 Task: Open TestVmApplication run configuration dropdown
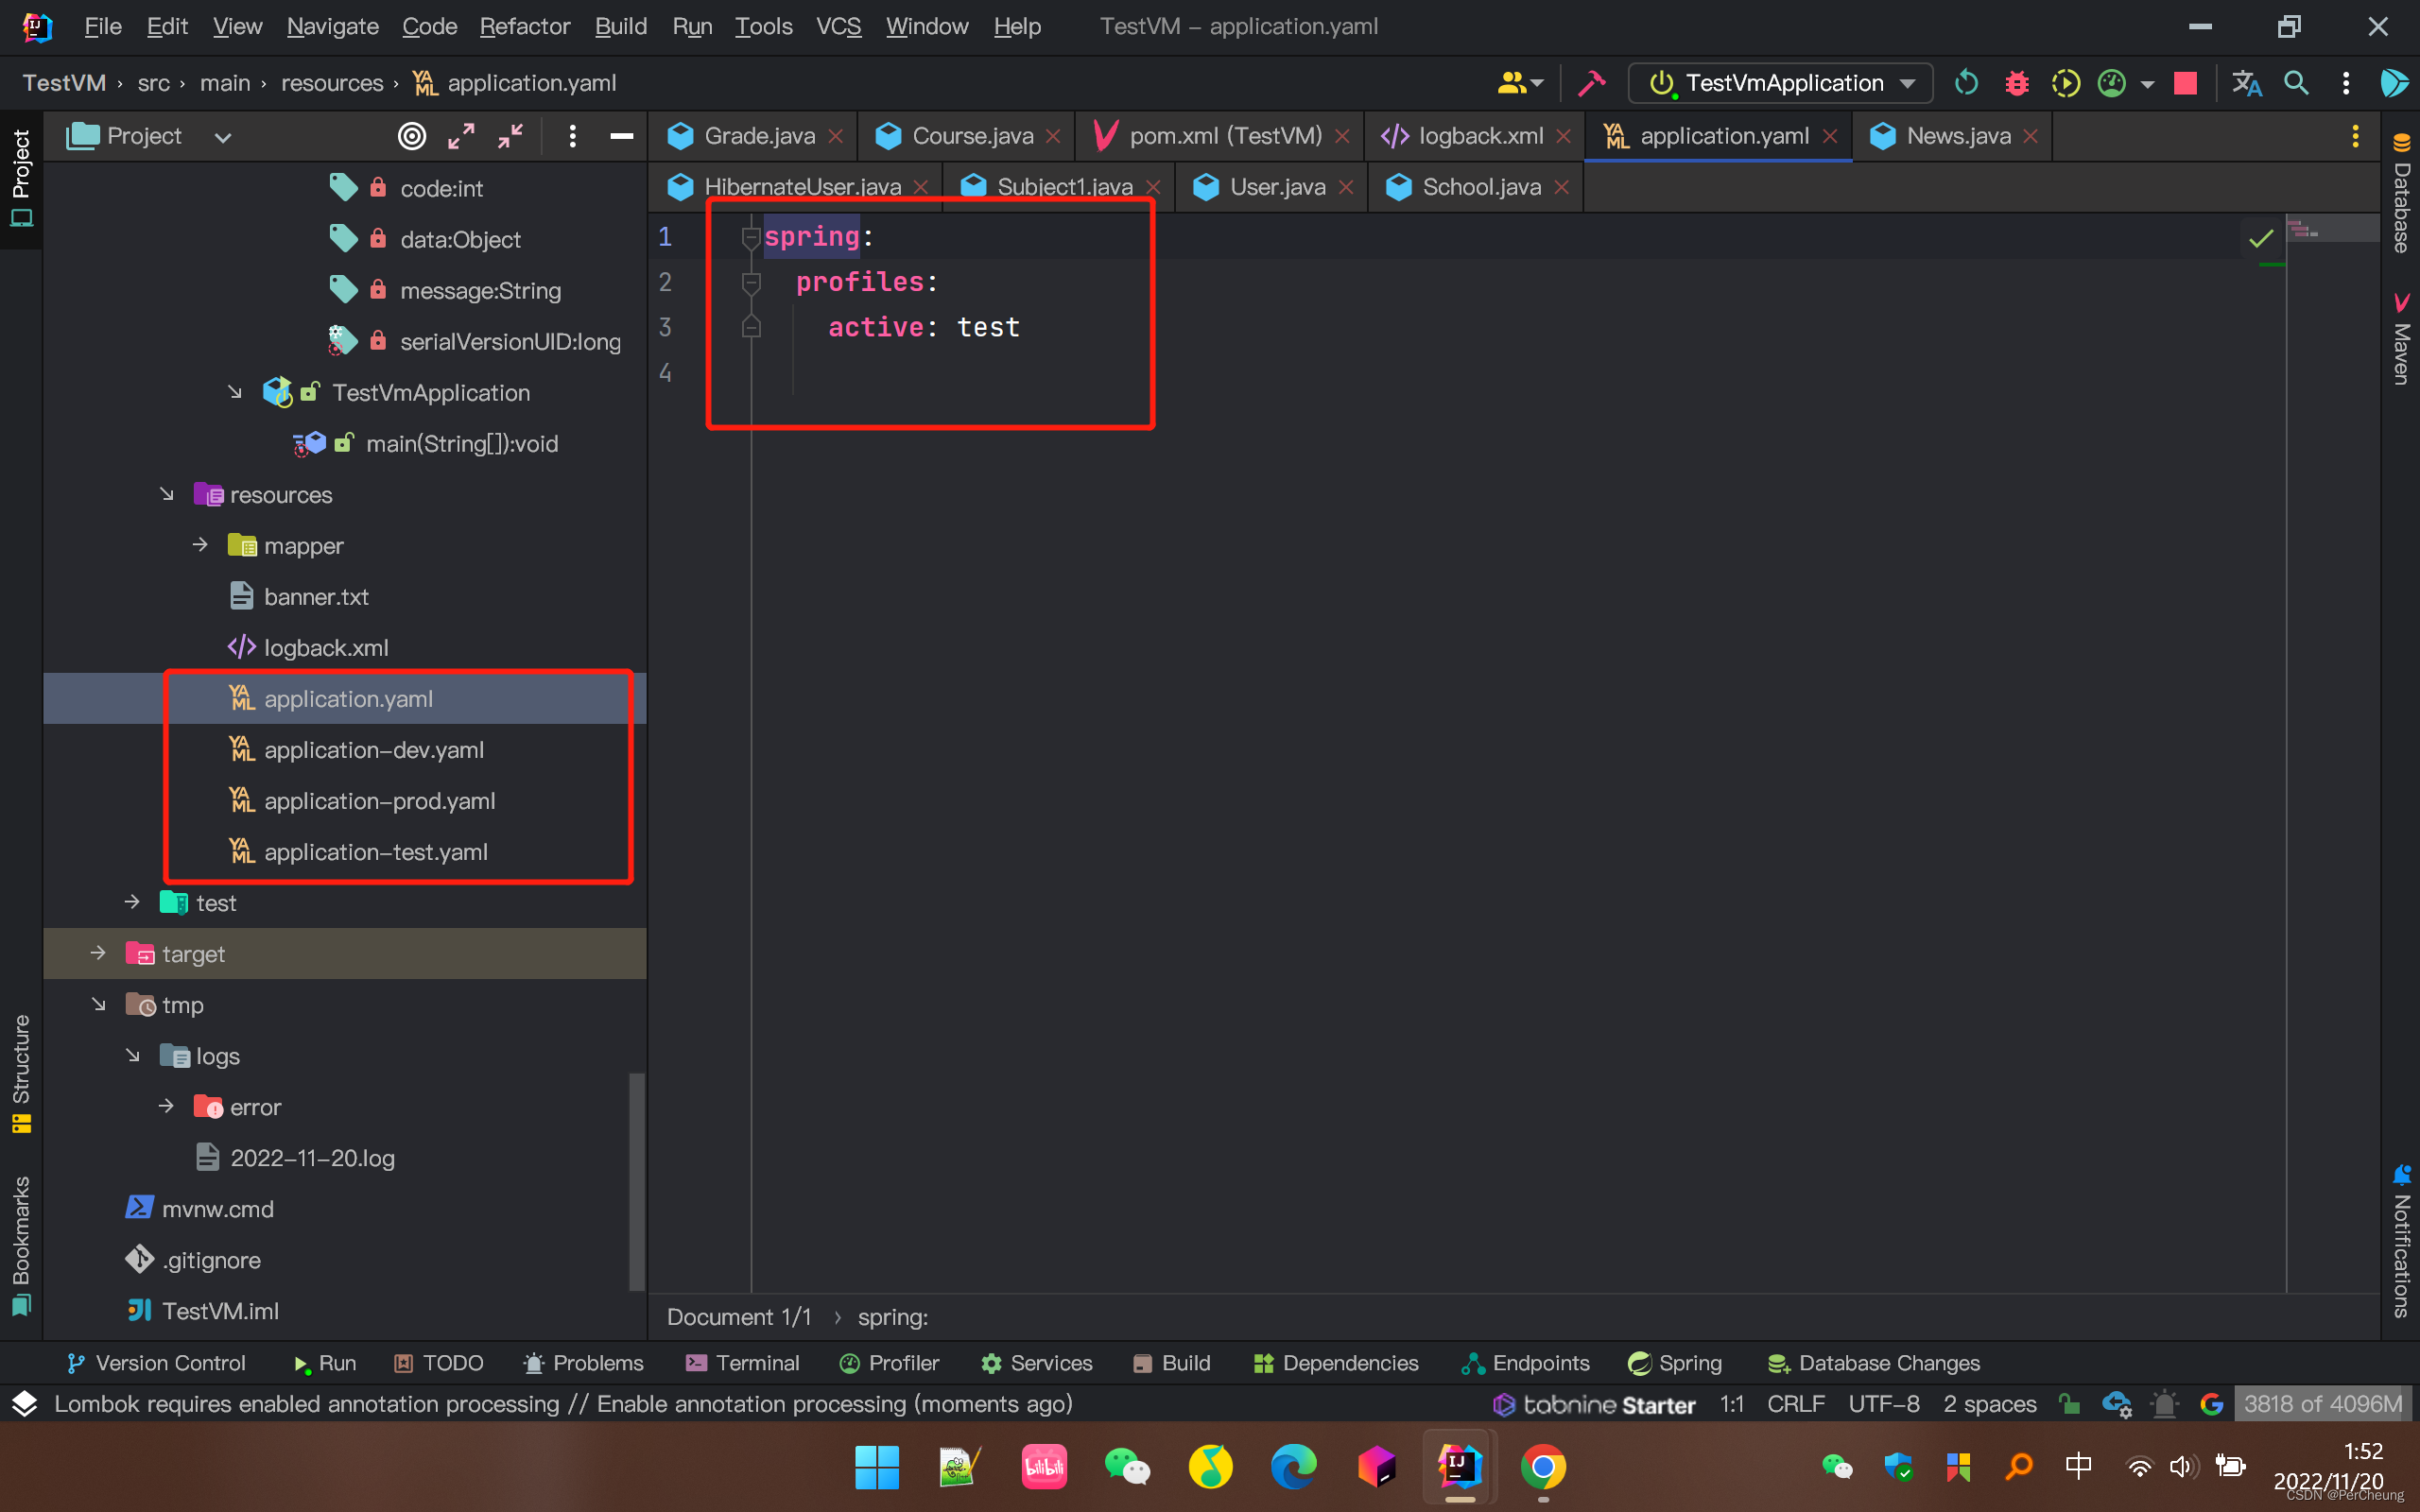[x=1781, y=83]
